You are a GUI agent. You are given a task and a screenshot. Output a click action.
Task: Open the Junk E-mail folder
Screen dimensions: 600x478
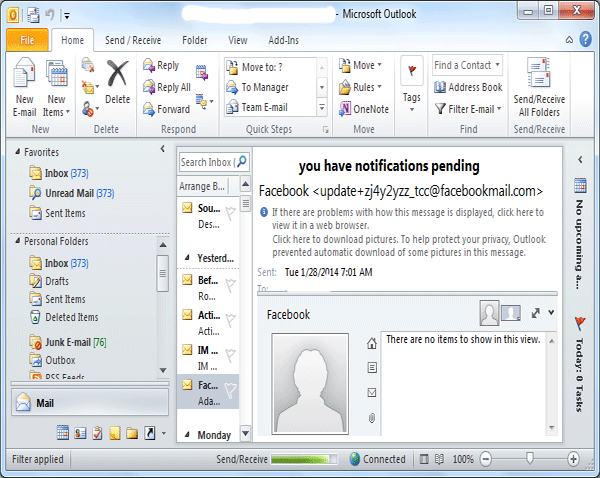click(68, 342)
